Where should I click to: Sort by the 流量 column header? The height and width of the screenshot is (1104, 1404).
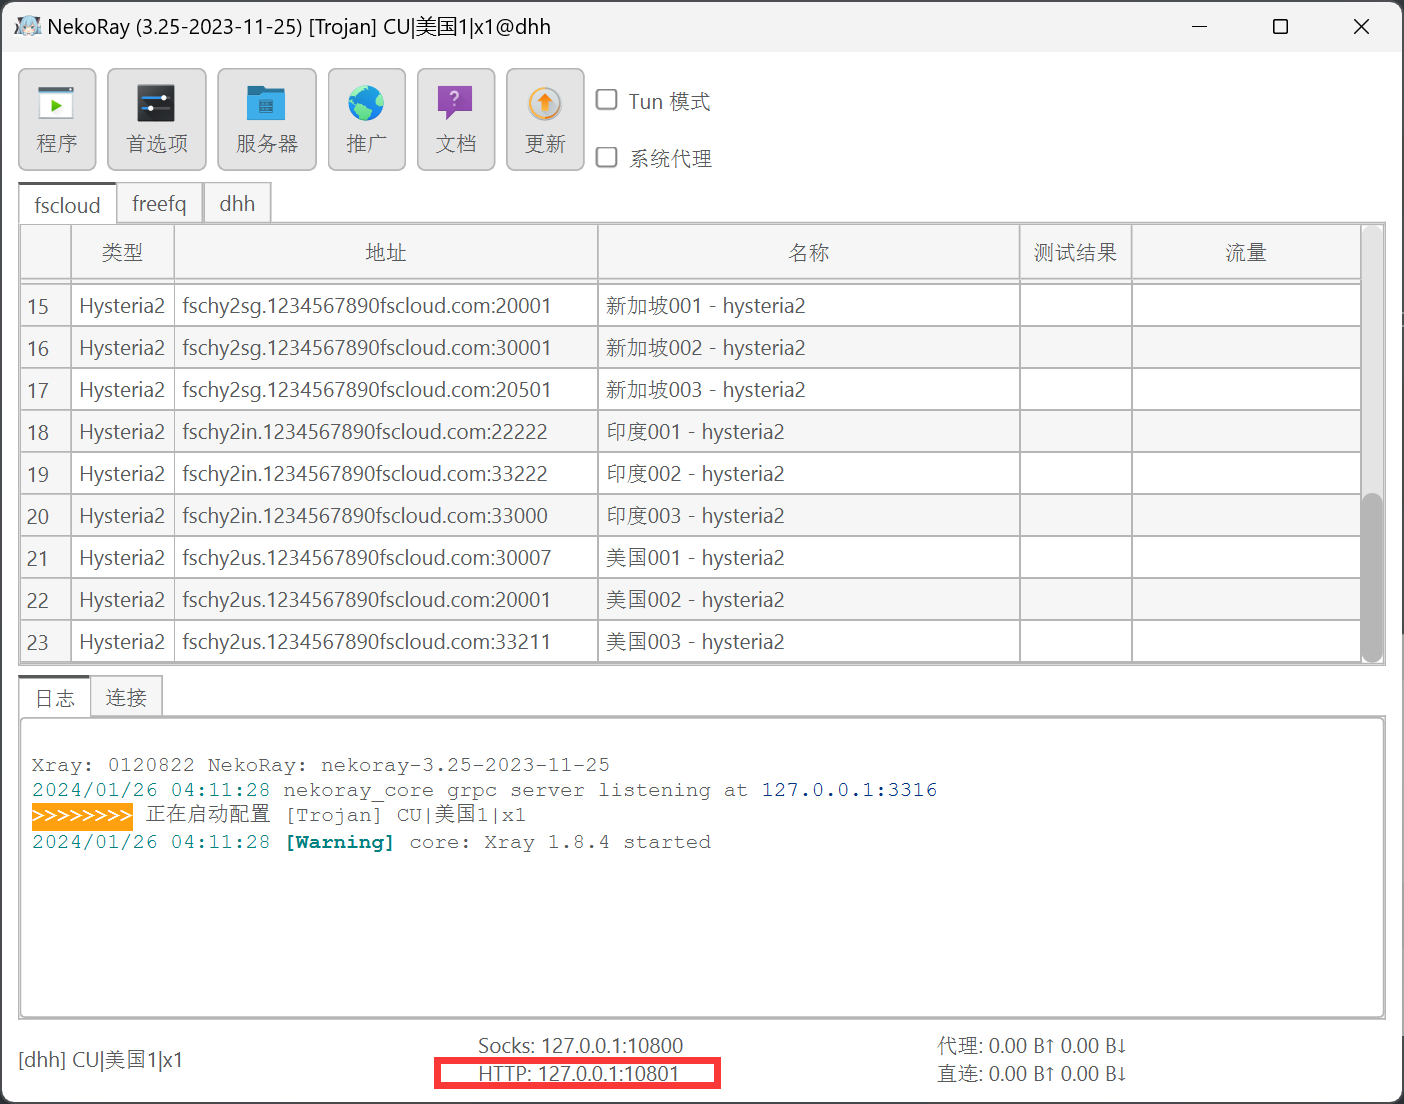coord(1246,252)
